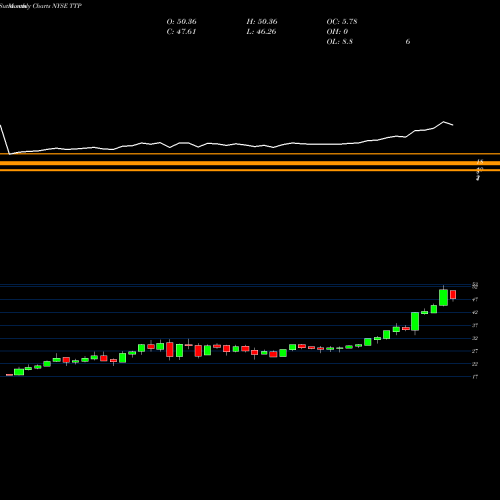Click the price axis label 22

coord(475,364)
